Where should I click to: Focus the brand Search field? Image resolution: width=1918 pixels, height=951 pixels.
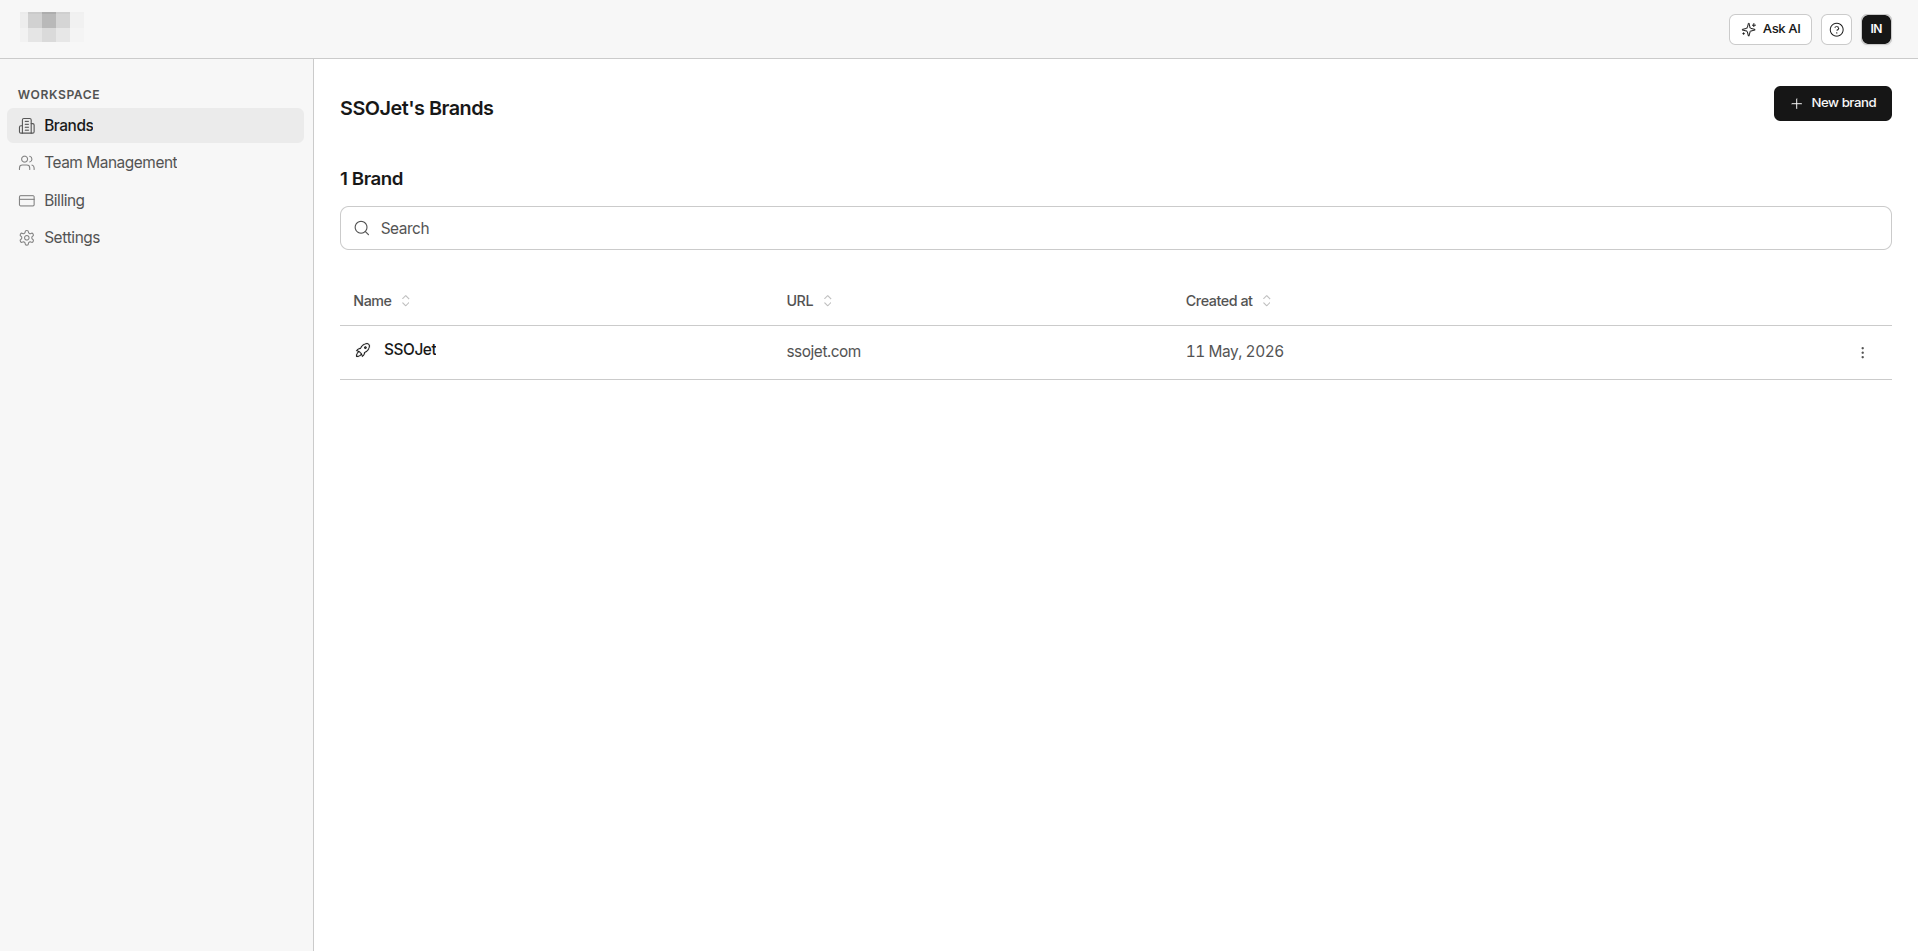[x=1115, y=228]
